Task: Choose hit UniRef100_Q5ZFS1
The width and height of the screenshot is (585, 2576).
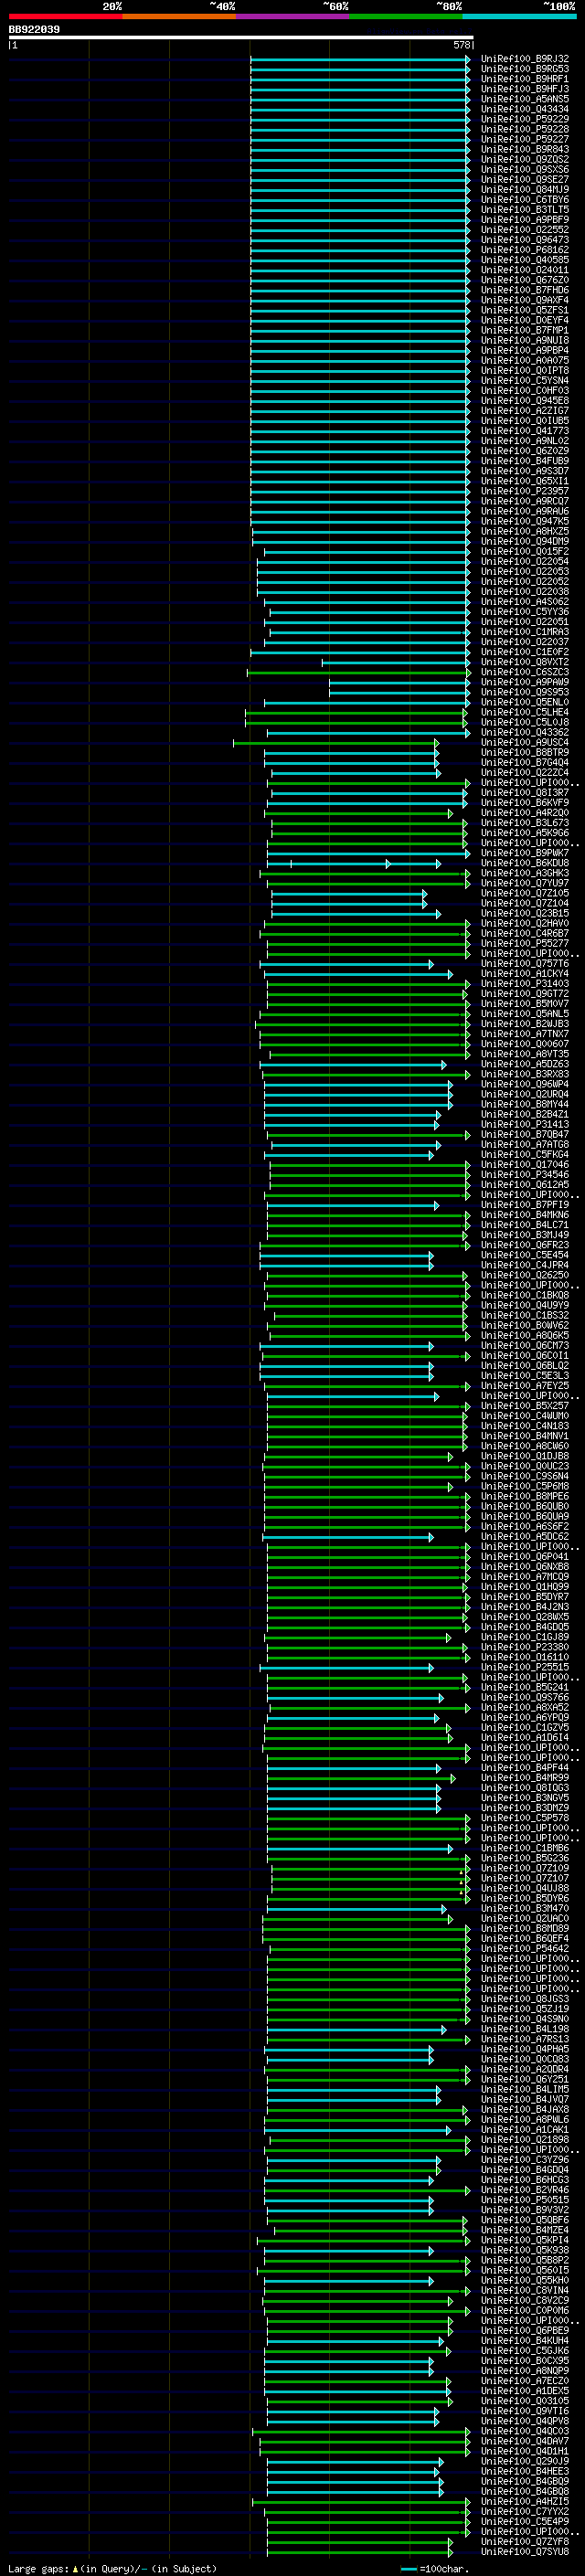Action: click(x=525, y=310)
